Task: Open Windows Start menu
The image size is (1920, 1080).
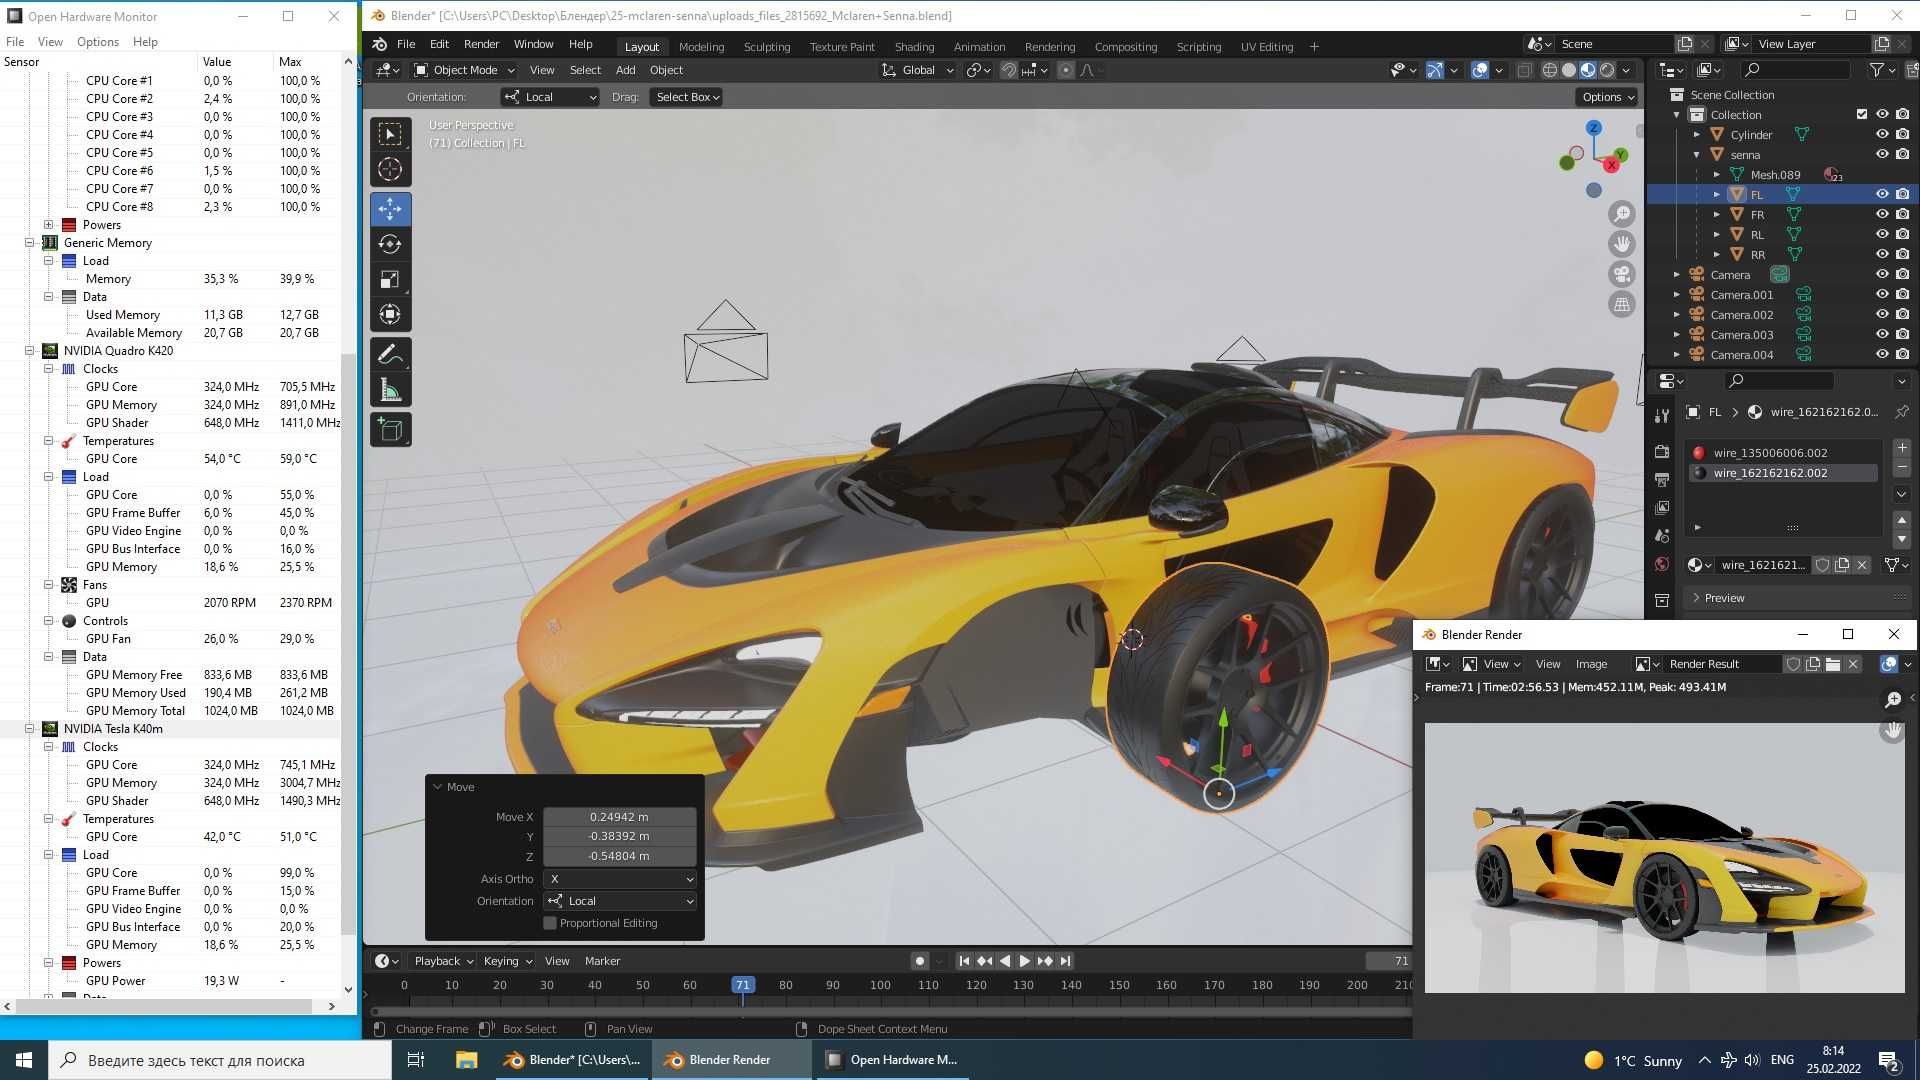Action: 24,1060
